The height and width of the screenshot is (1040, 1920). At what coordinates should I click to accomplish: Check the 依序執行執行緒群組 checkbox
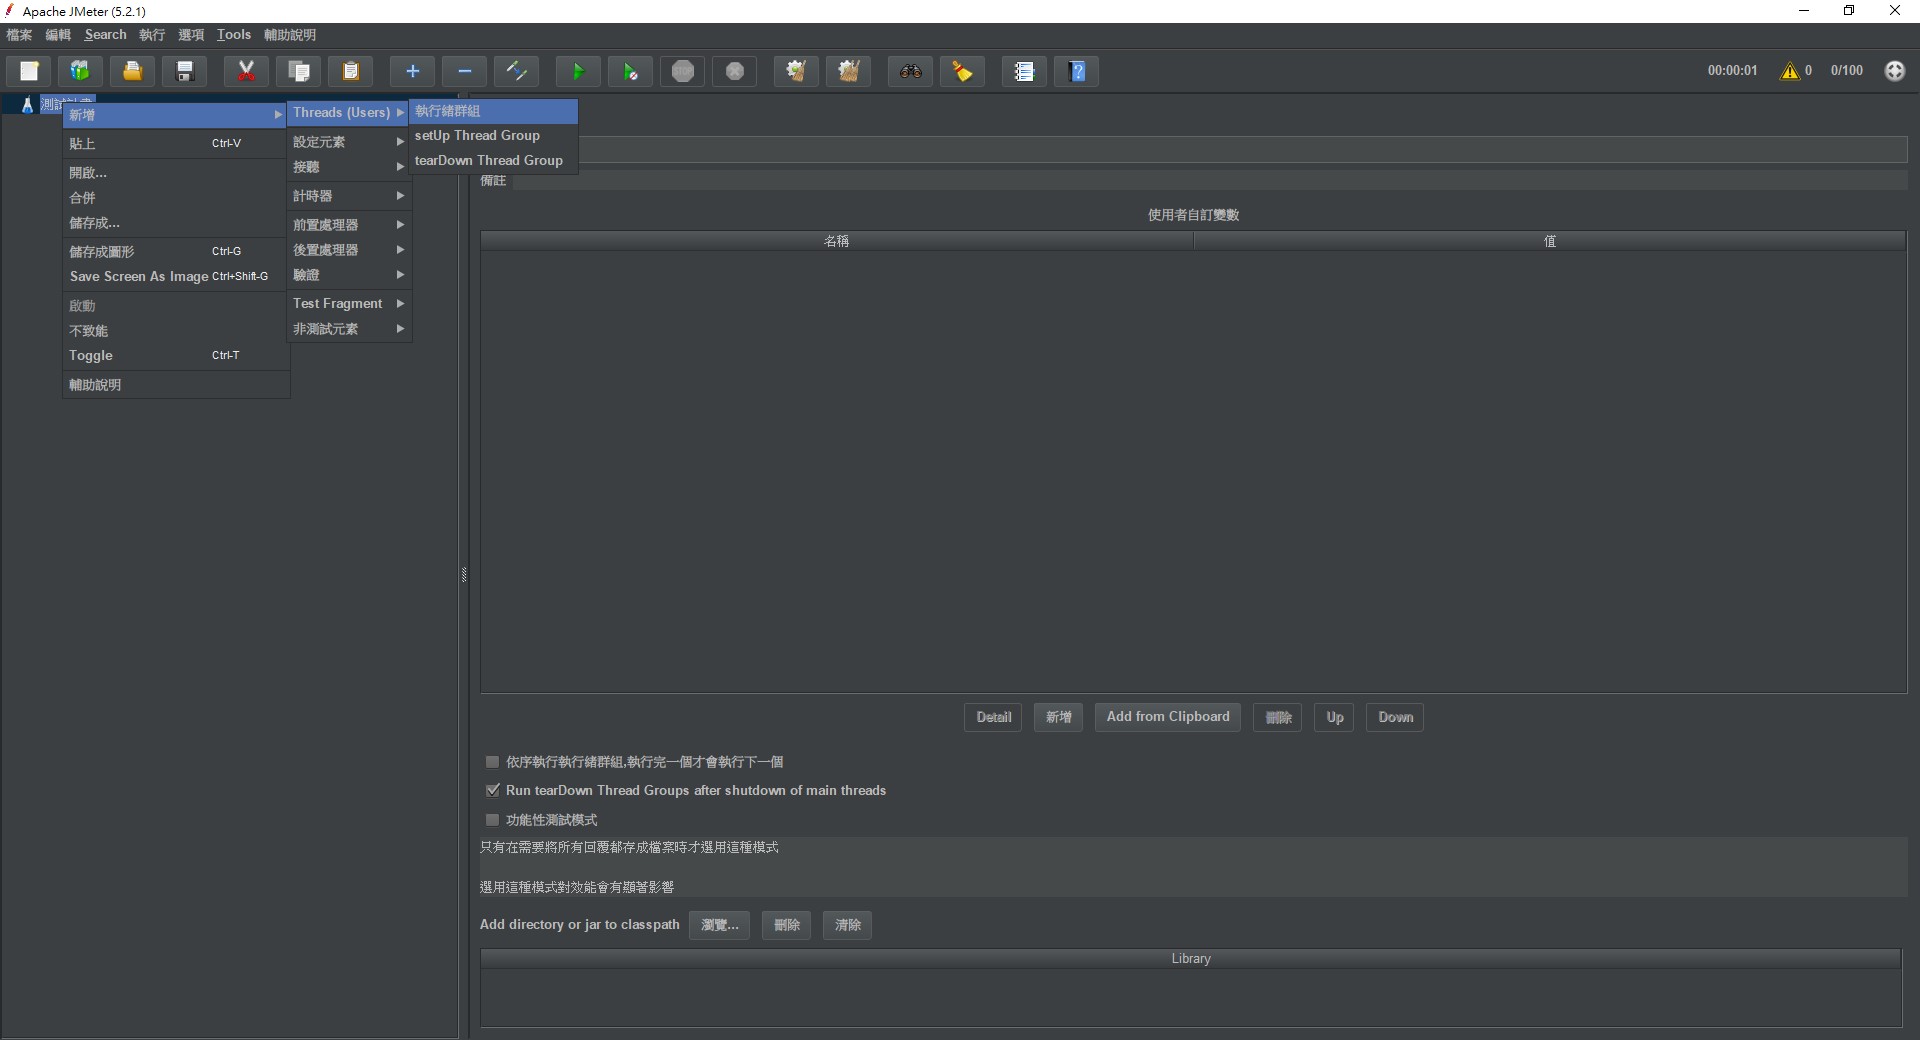point(492,762)
